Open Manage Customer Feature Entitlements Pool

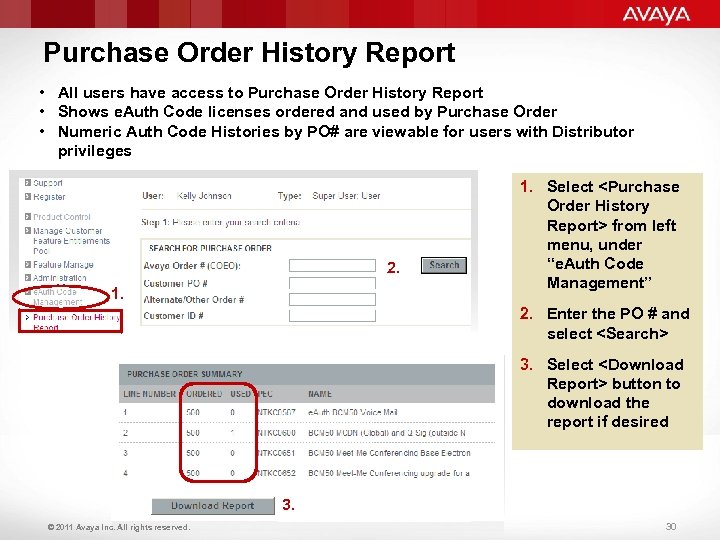[71, 241]
